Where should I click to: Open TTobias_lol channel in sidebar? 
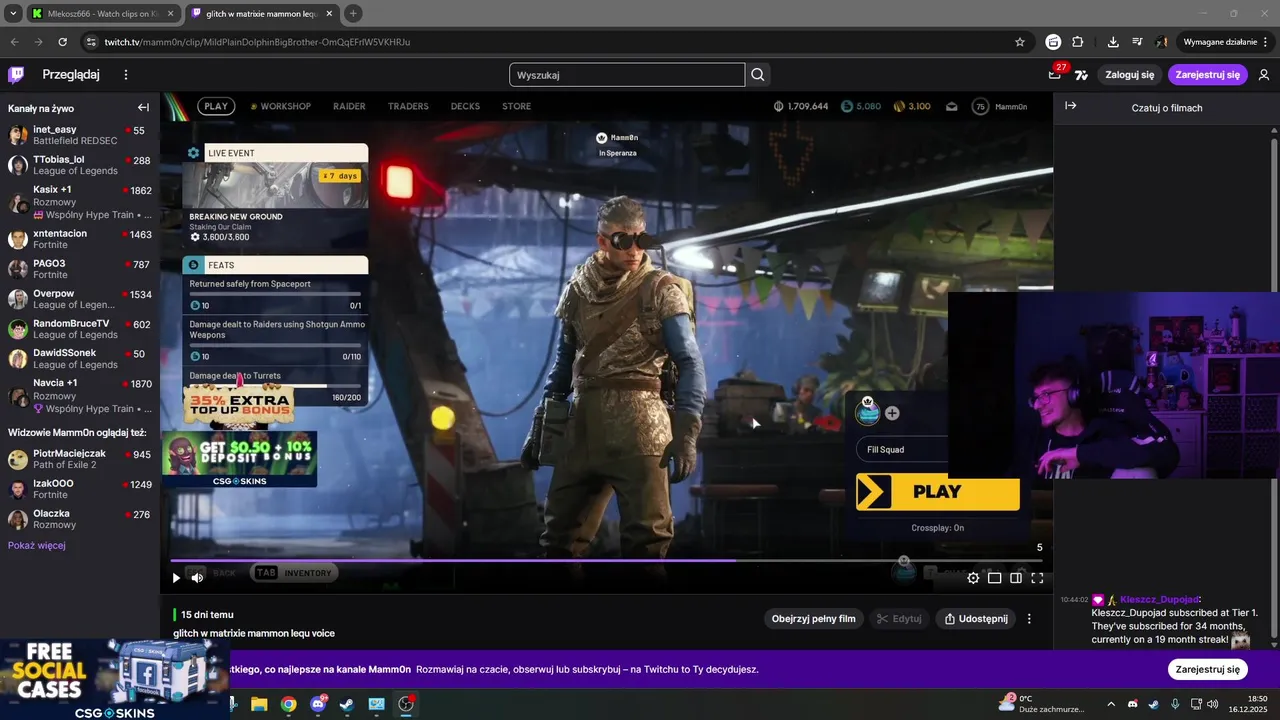(80, 165)
